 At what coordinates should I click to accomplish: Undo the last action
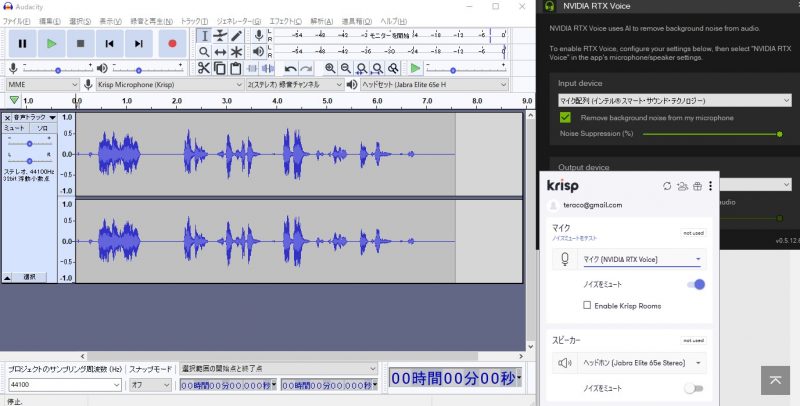click(x=290, y=68)
